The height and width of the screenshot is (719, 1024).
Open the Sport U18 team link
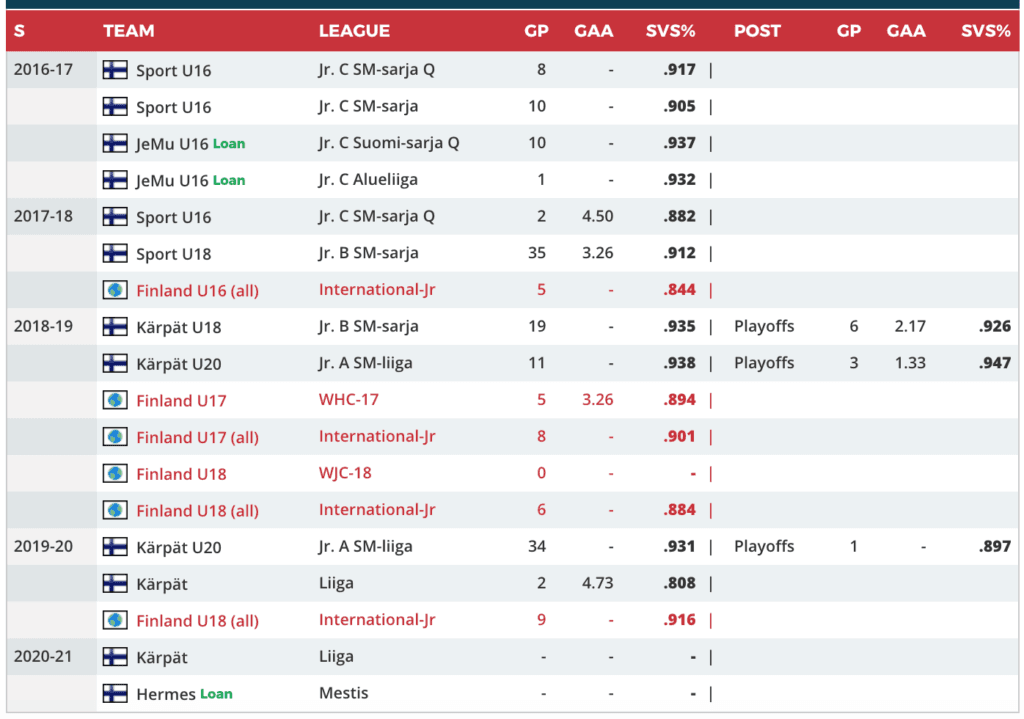[x=174, y=254]
